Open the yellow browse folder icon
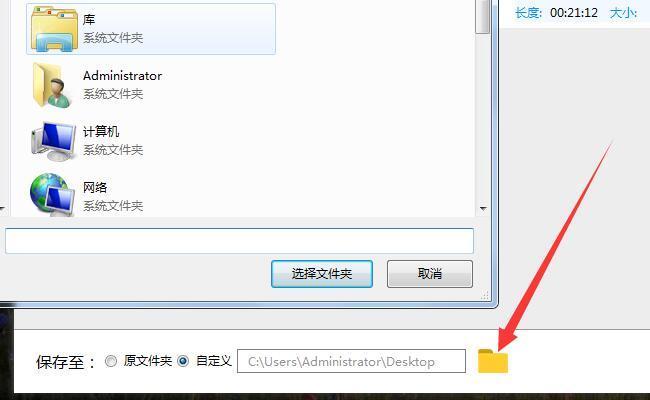 pos(492,361)
